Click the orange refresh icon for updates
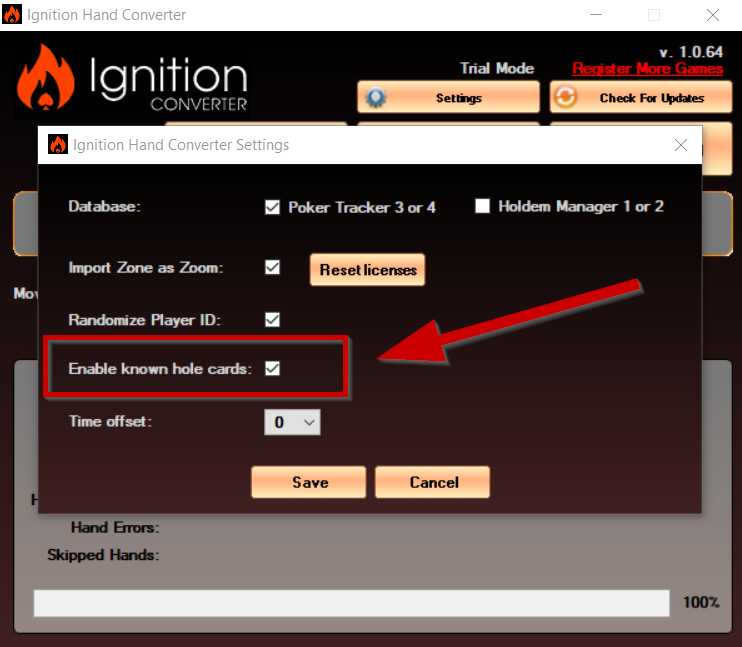742x647 pixels. point(565,97)
